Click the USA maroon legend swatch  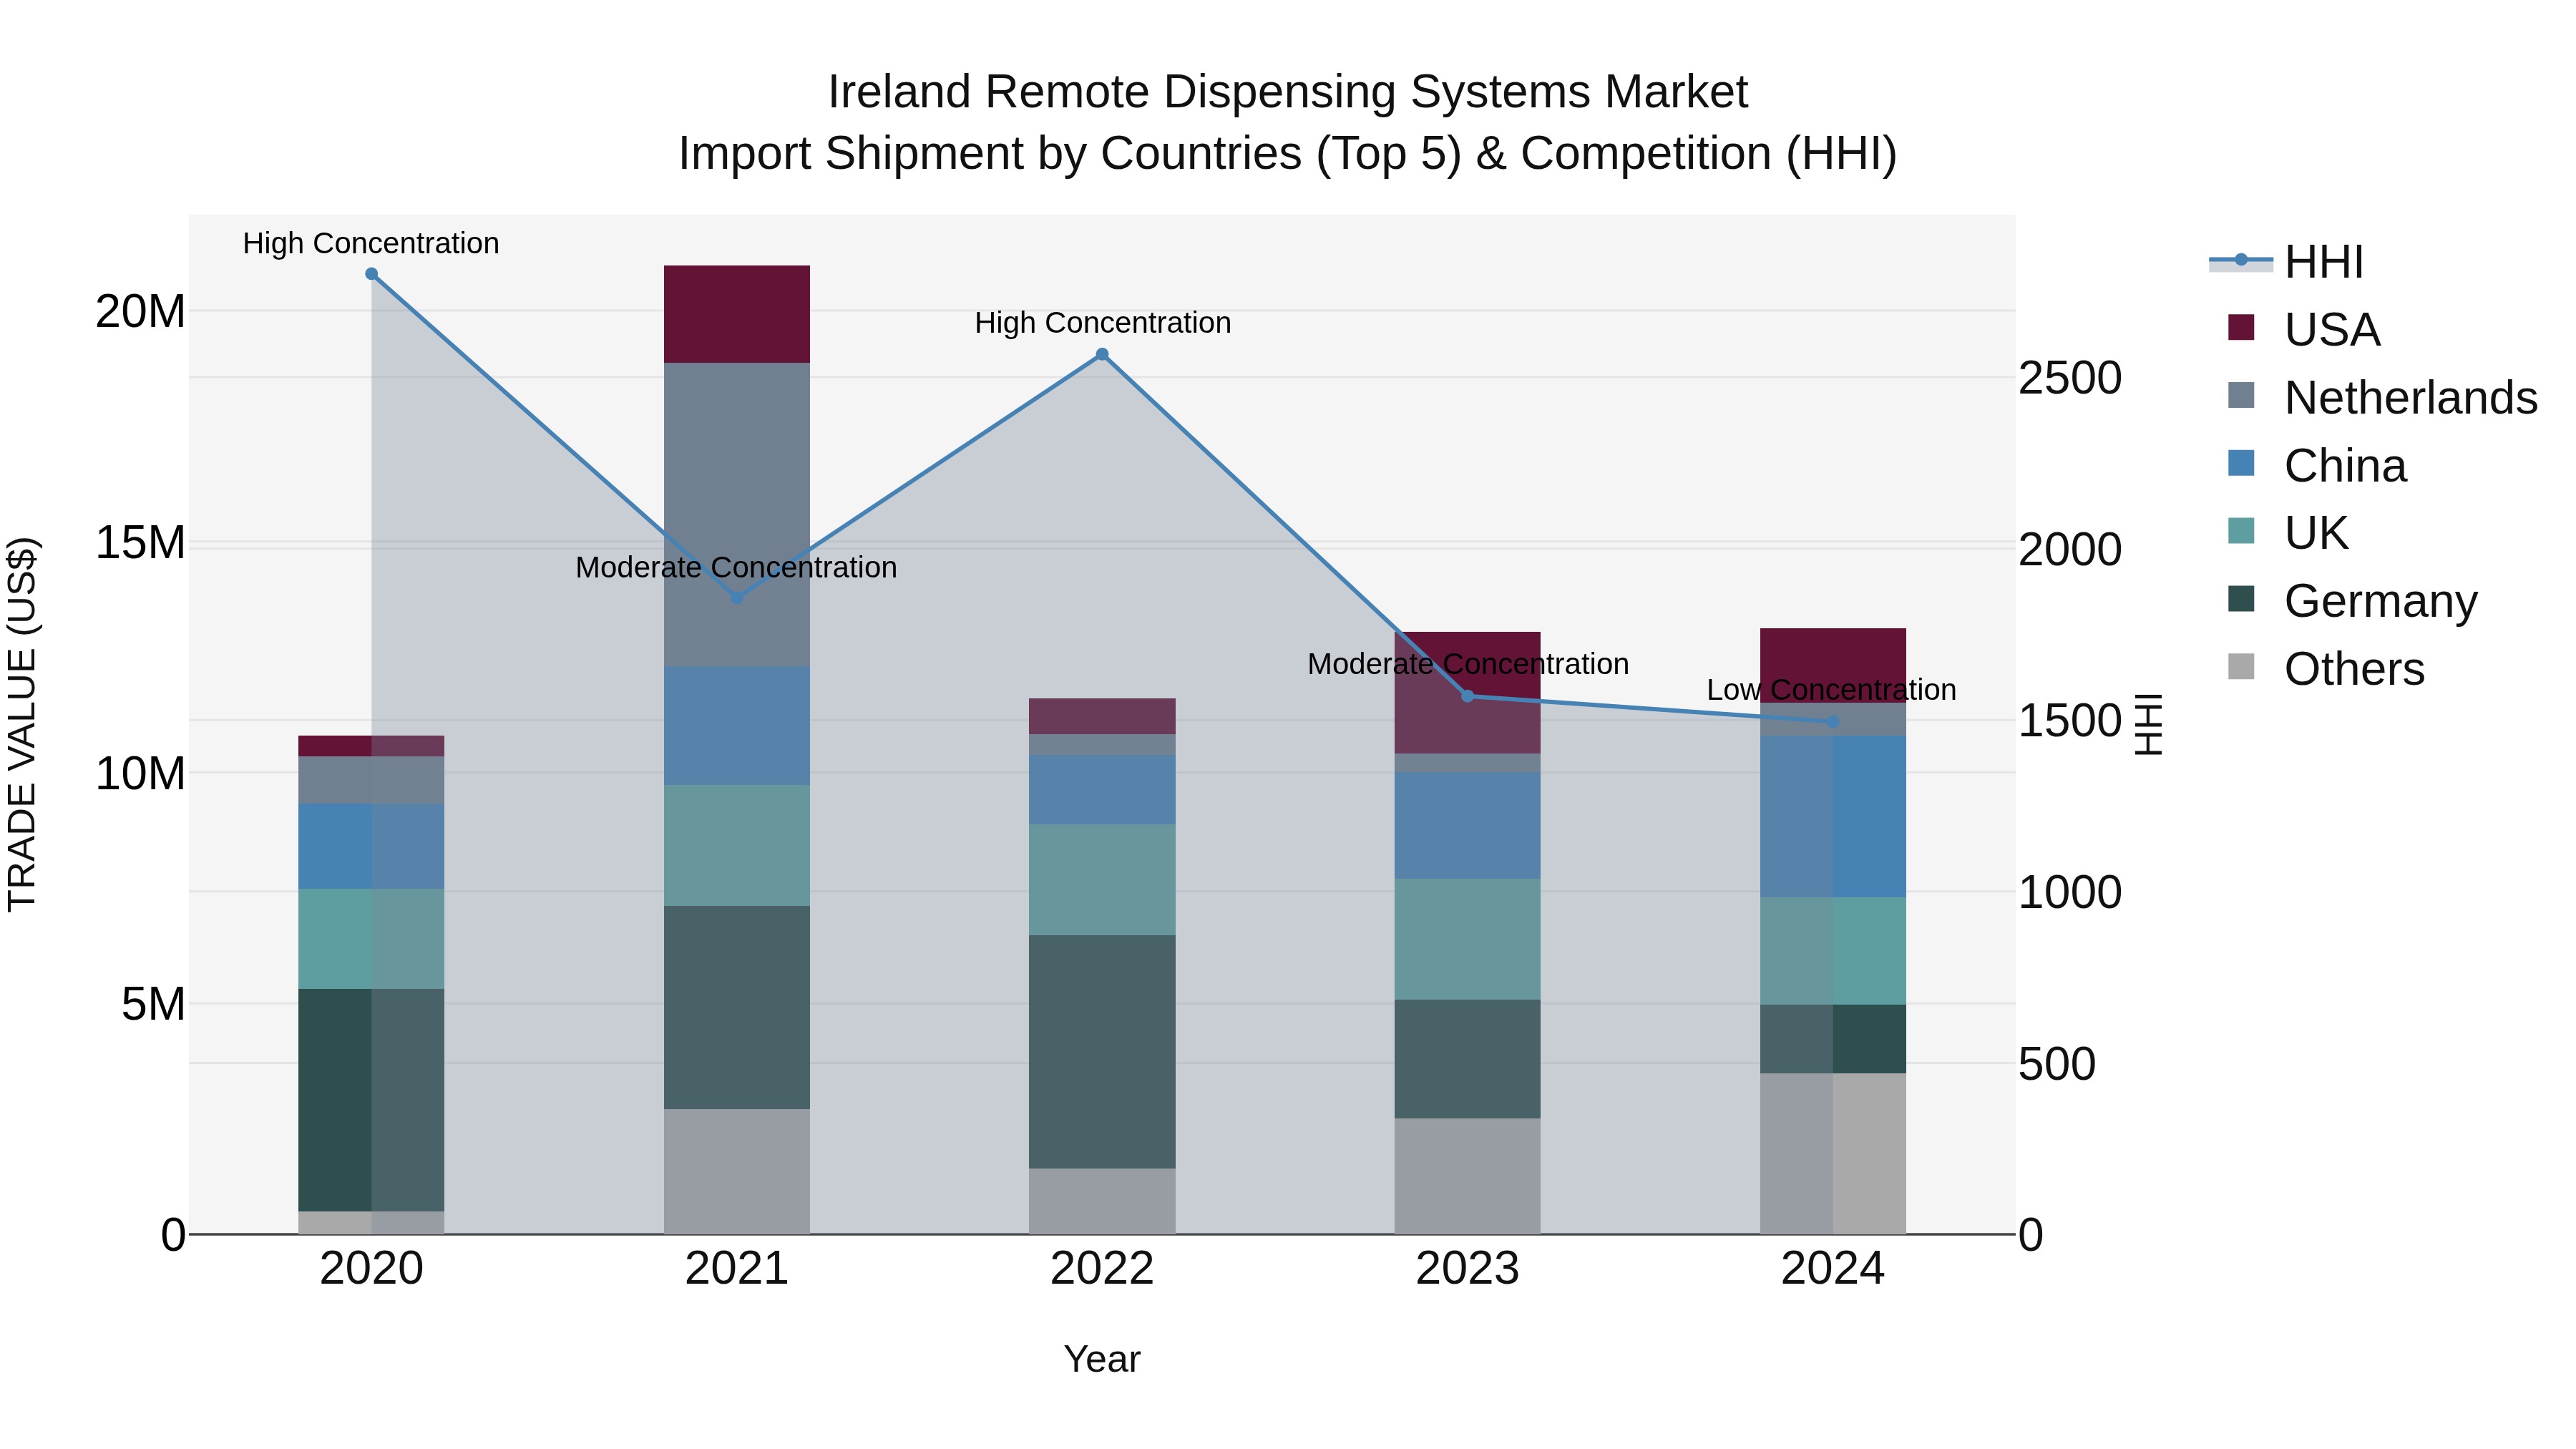pos(2241,328)
